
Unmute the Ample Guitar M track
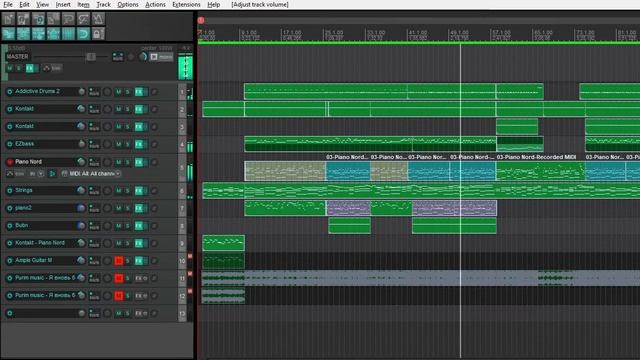(118, 261)
